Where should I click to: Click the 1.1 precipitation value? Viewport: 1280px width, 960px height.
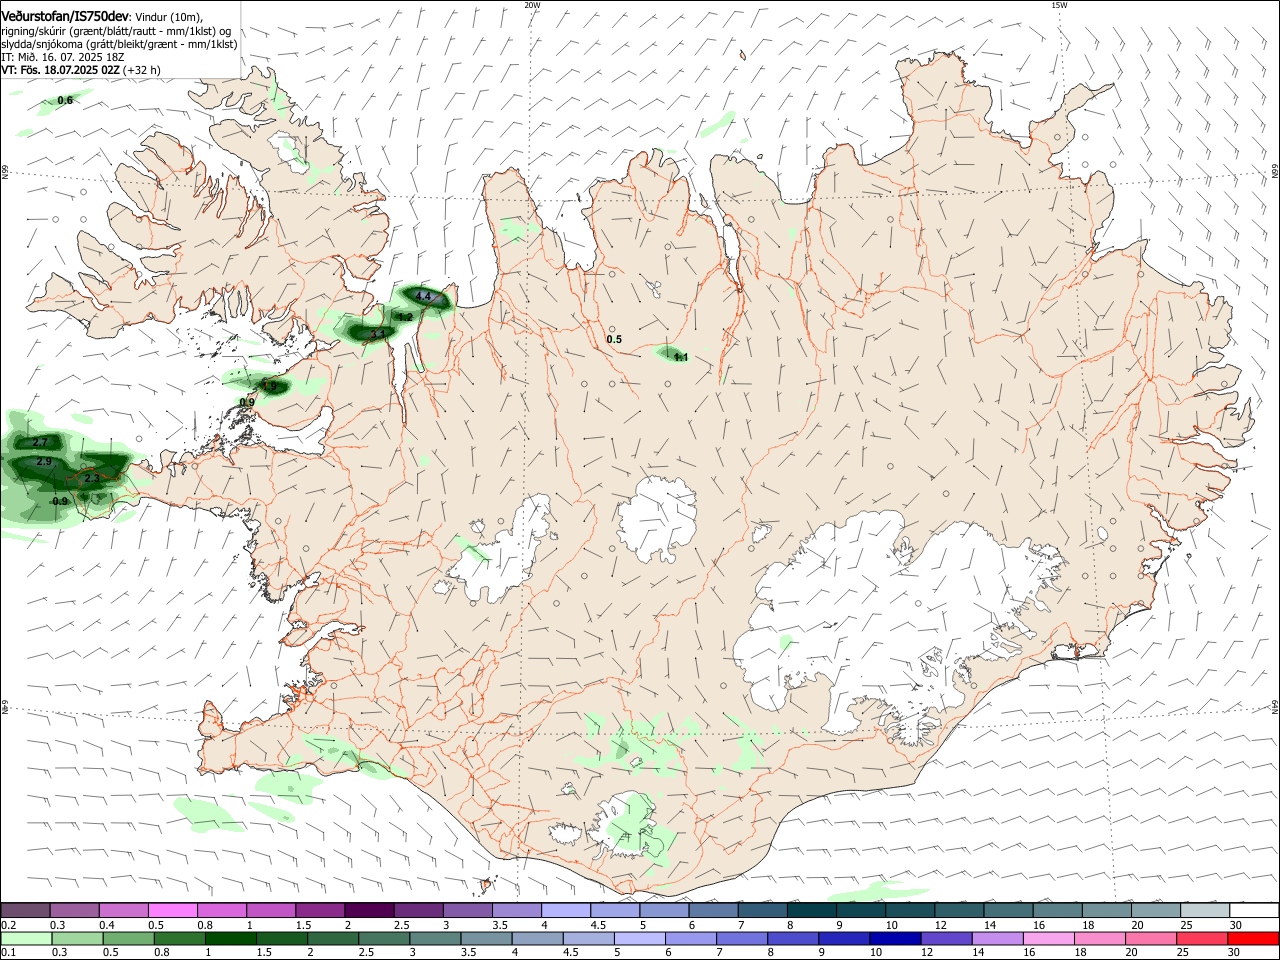[x=681, y=357]
